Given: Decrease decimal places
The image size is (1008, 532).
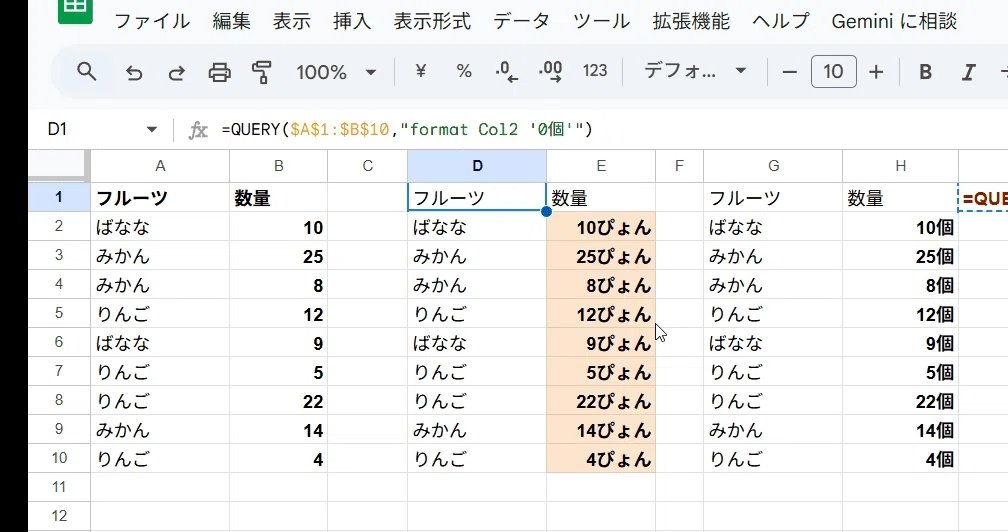Looking at the screenshot, I should tap(507, 71).
